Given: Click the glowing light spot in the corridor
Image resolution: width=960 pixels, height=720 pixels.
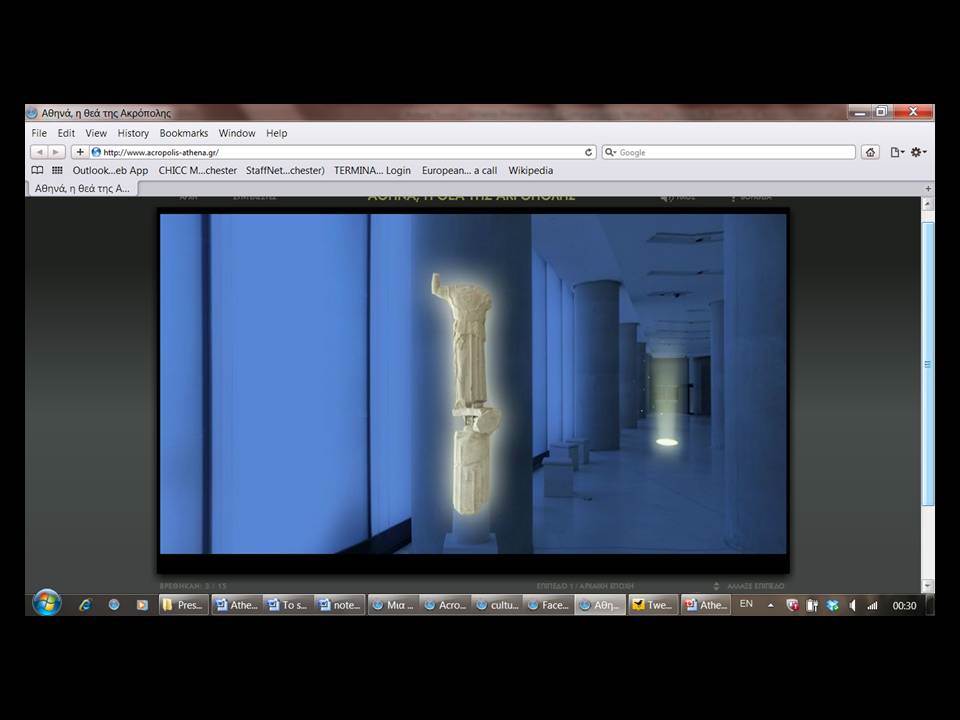Looking at the screenshot, I should pyautogui.click(x=667, y=441).
